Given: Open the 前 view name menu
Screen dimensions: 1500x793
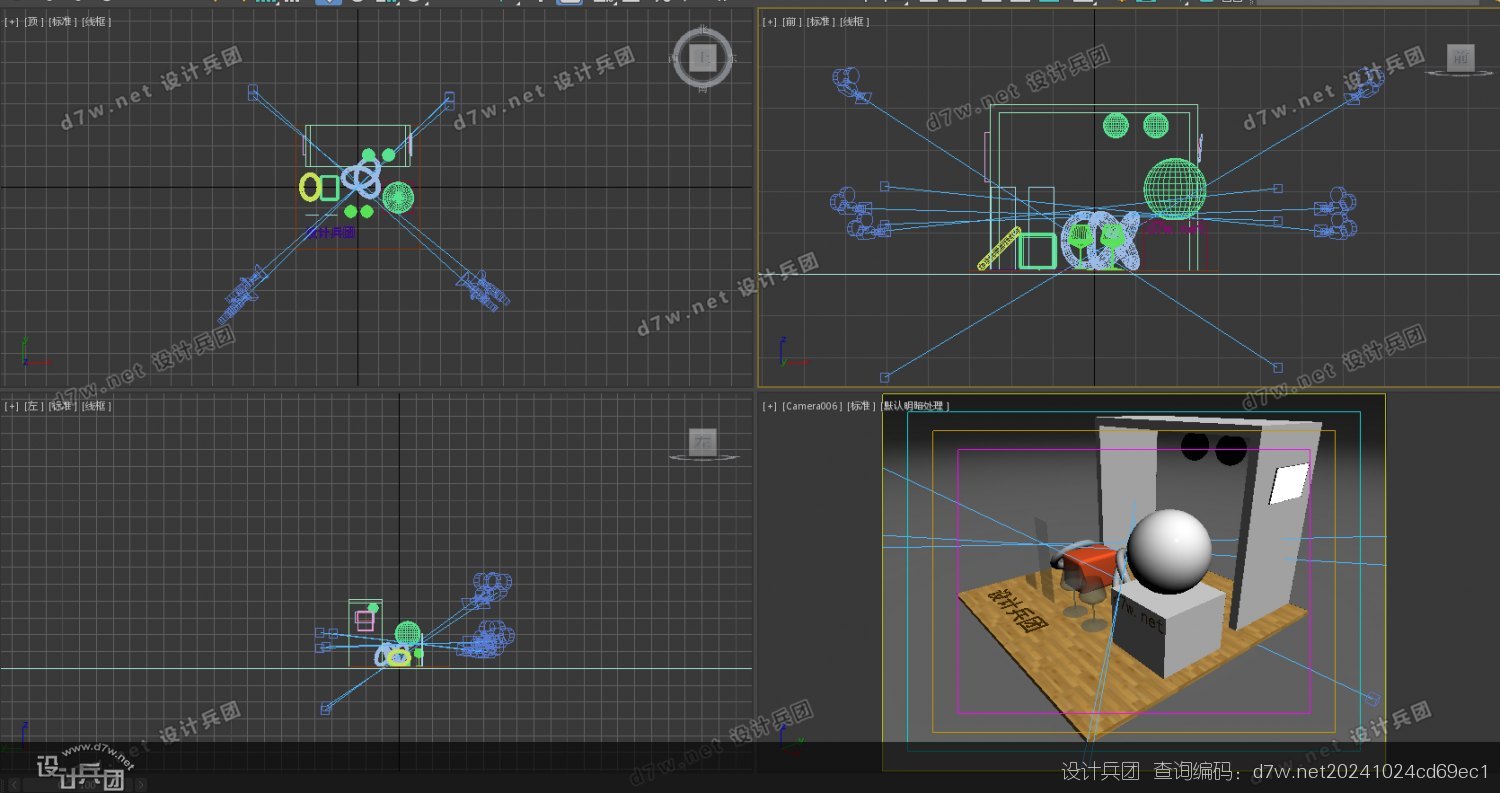Looking at the screenshot, I should click(791, 21).
